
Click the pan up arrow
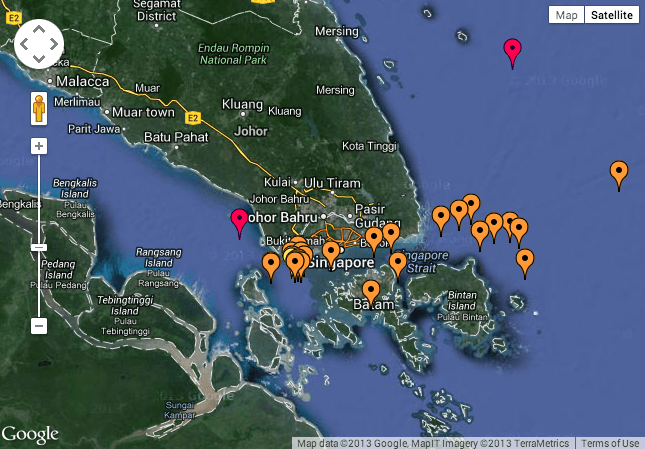(39, 28)
